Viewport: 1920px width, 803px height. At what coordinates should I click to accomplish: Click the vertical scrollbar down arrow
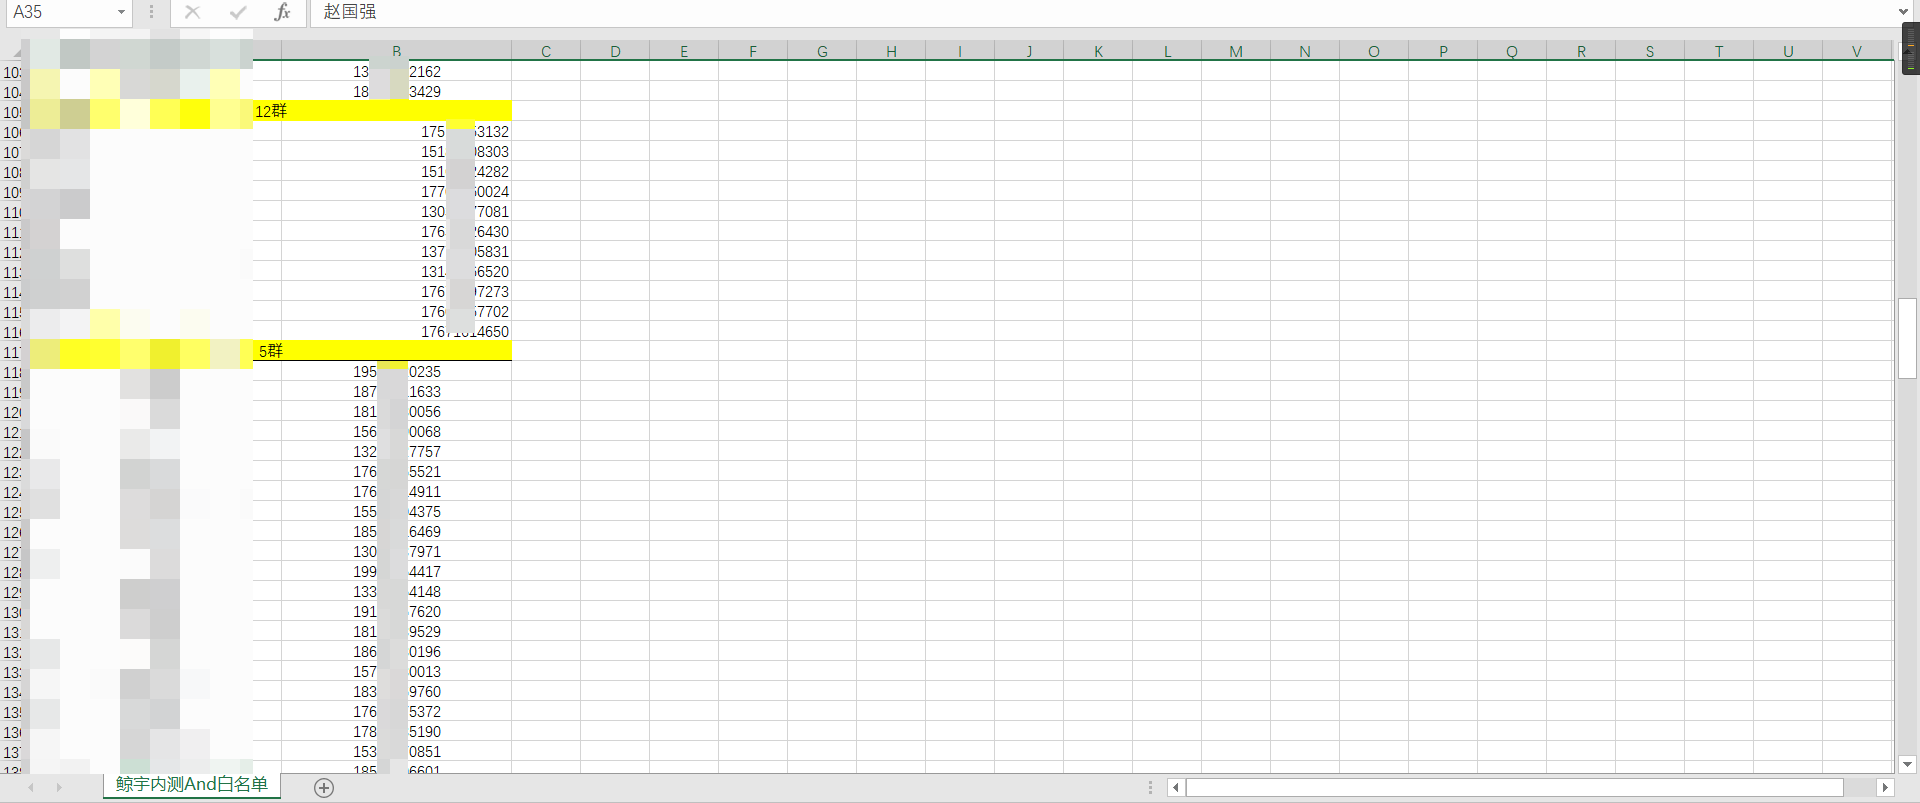point(1907,764)
